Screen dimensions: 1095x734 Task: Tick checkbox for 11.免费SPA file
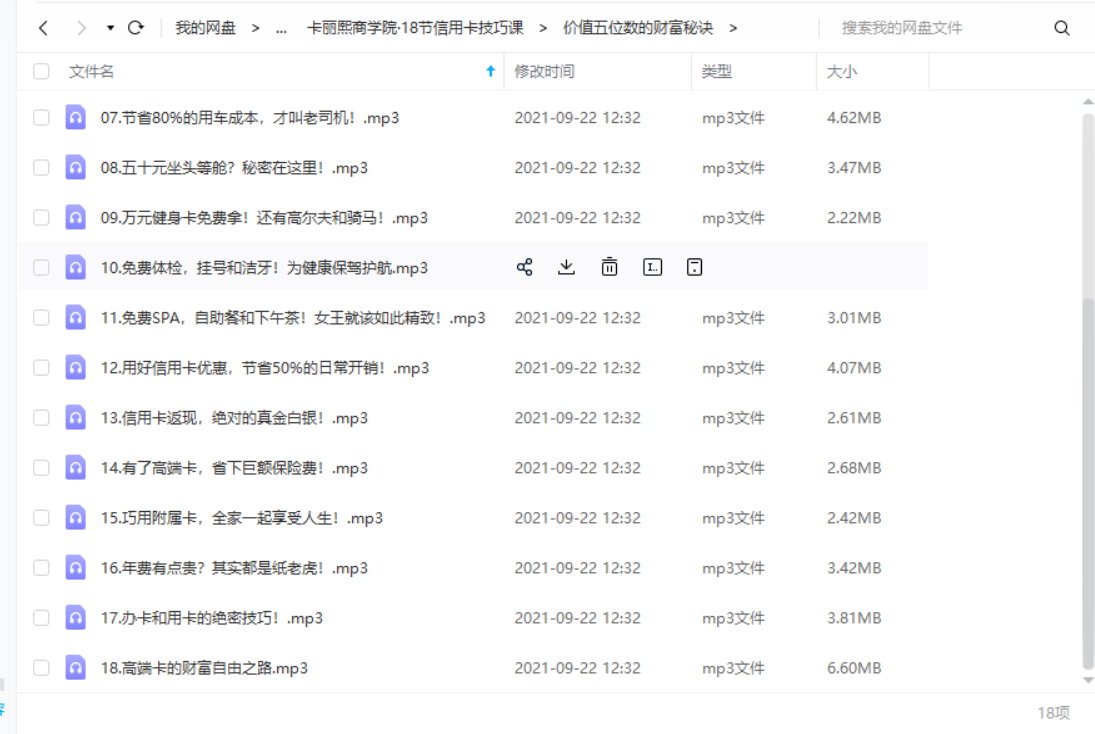(41, 318)
